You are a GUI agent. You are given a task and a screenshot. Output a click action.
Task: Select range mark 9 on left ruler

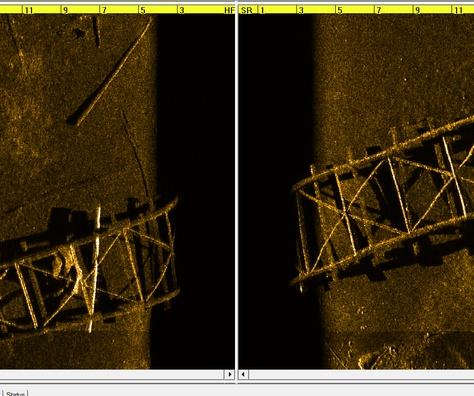65,10
